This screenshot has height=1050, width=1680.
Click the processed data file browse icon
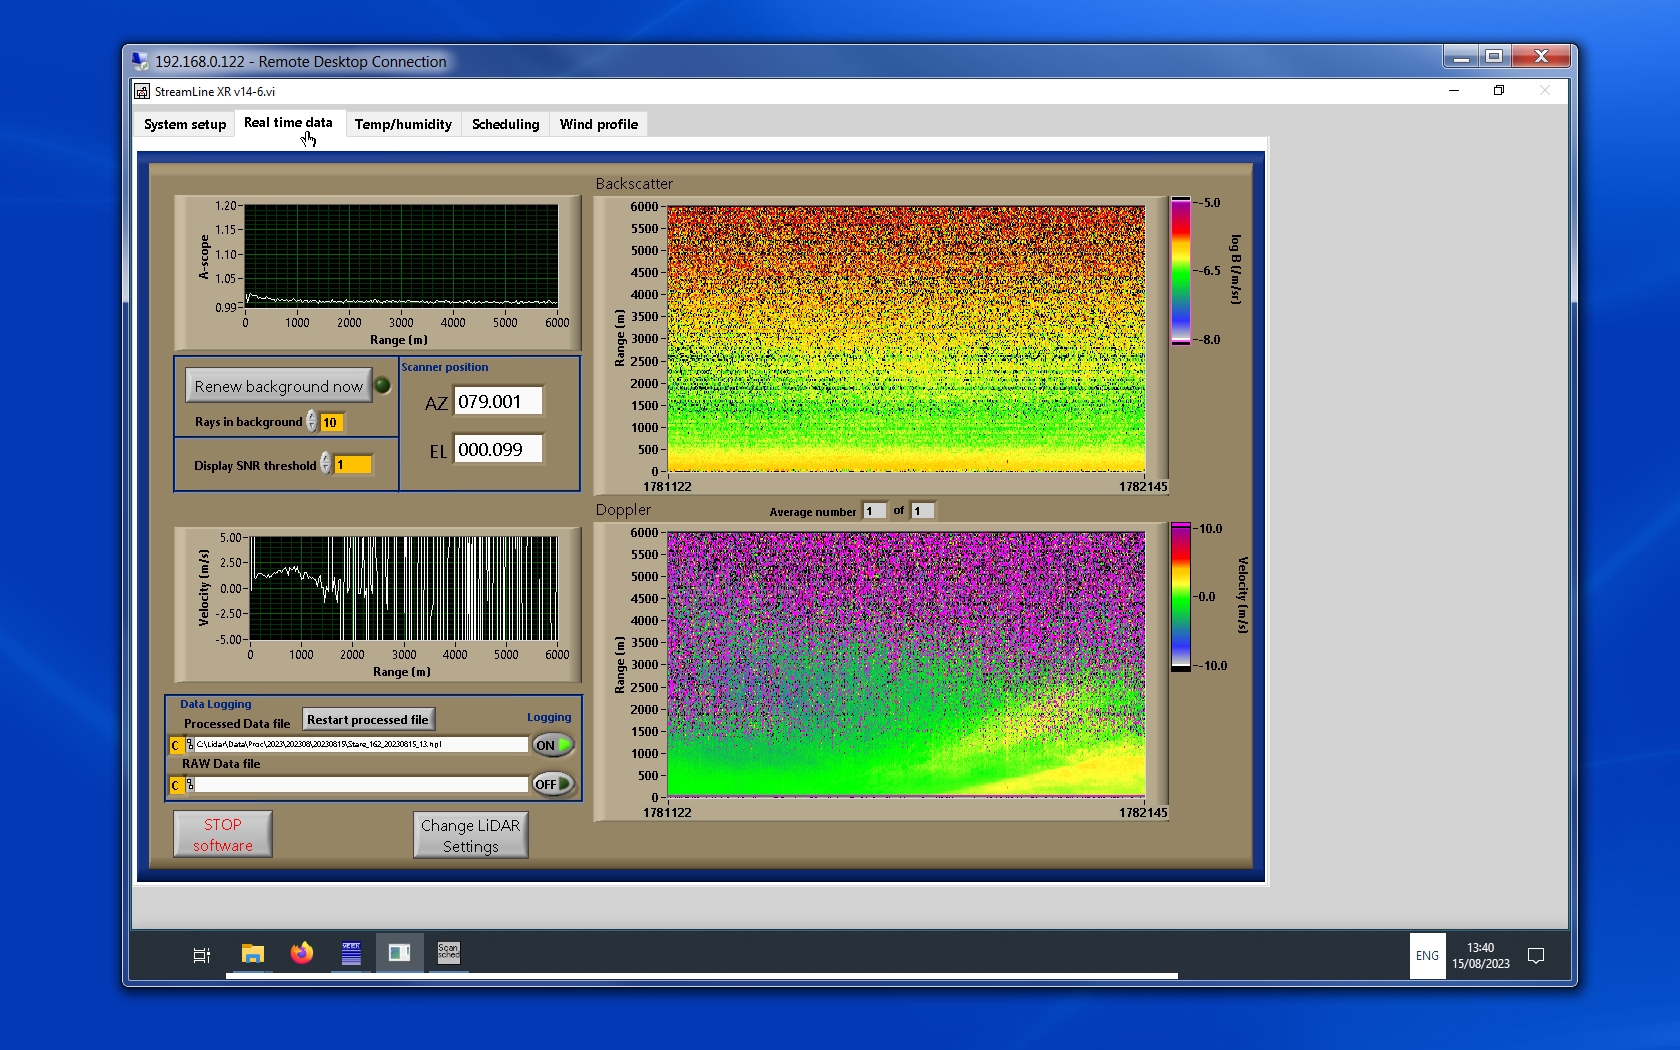pyautogui.click(x=190, y=745)
